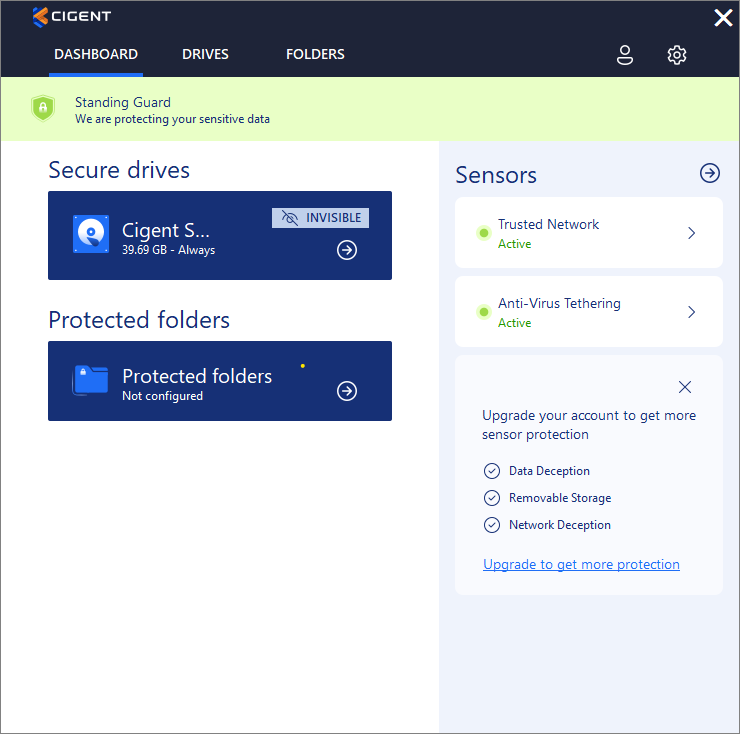Open Protected folders circled arrow

[x=347, y=391]
